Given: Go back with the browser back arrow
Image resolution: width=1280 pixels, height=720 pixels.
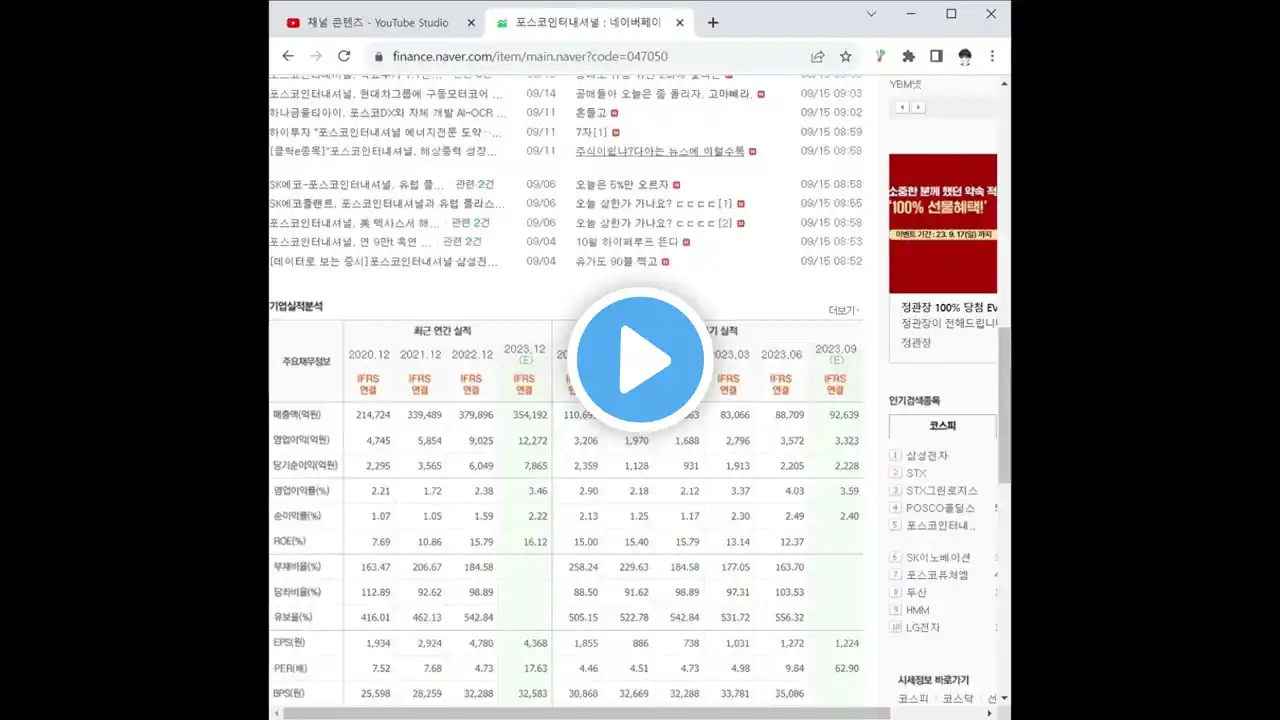Looking at the screenshot, I should click(x=288, y=56).
